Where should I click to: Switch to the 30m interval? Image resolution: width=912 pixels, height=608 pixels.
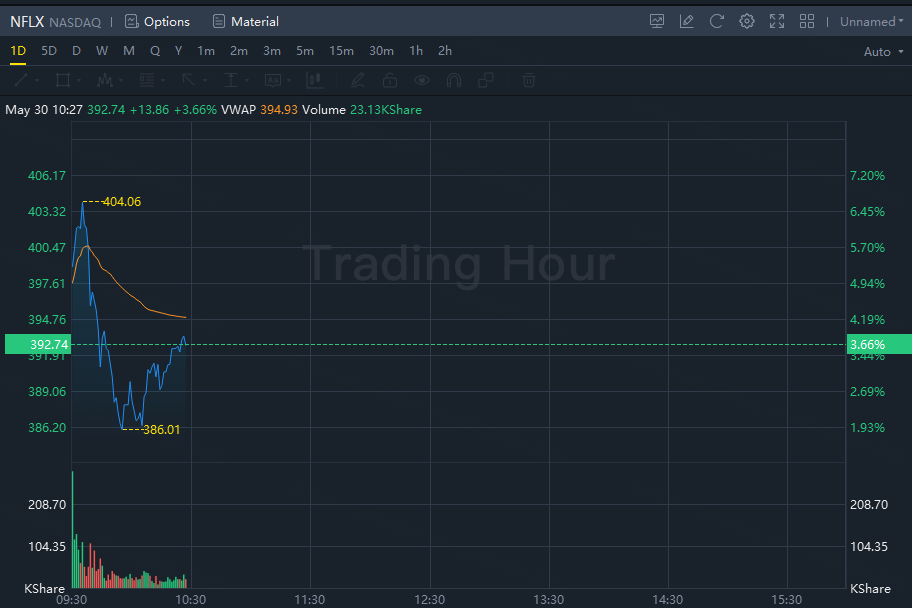pyautogui.click(x=382, y=51)
